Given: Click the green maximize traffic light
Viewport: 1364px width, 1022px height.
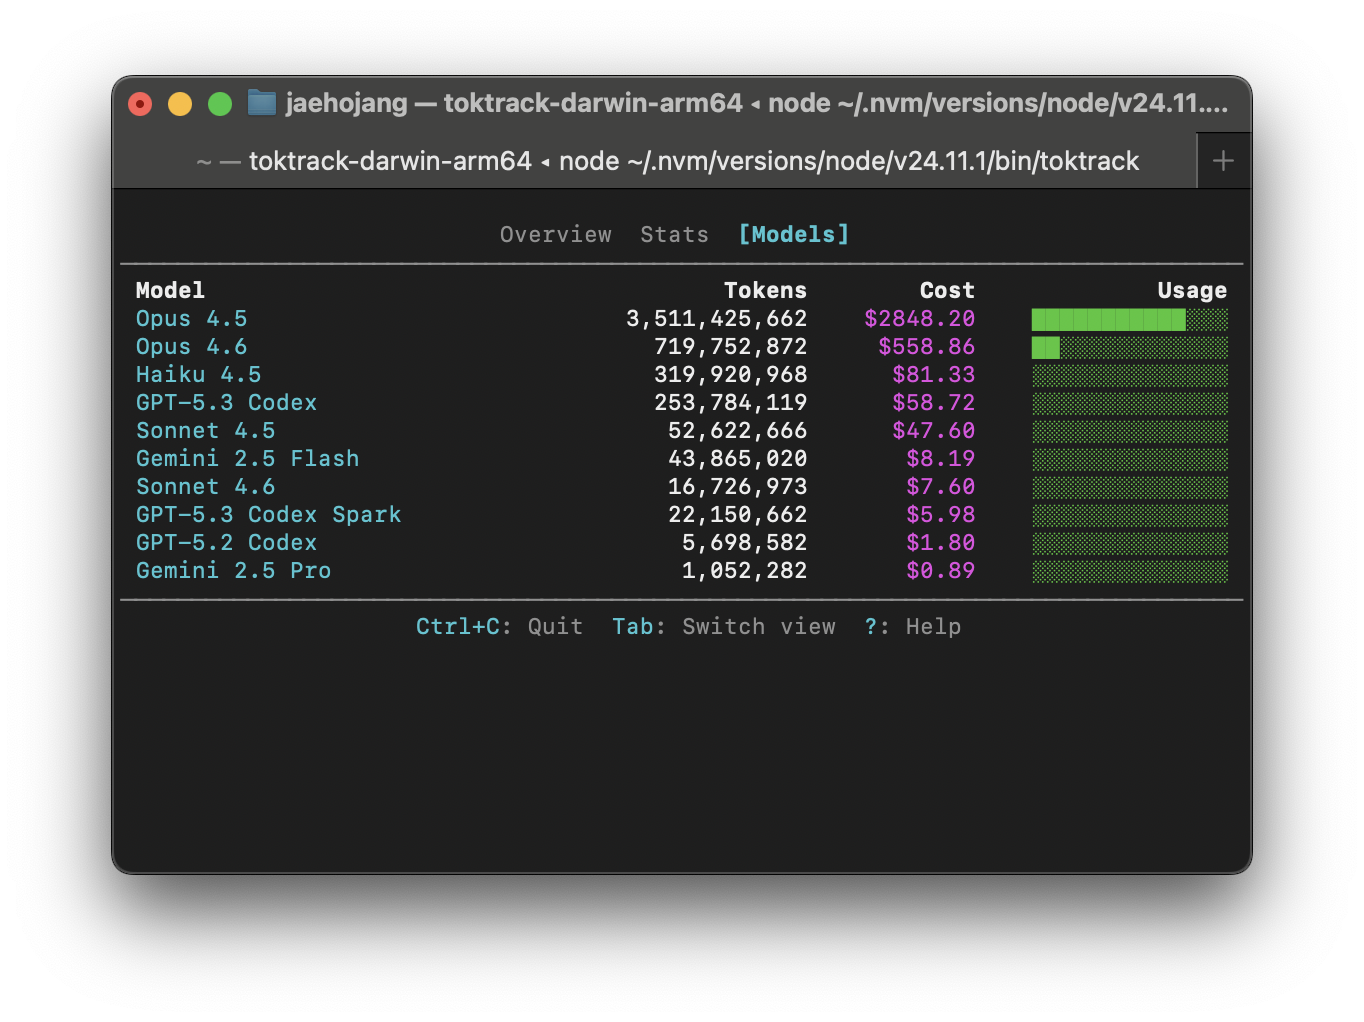Looking at the screenshot, I should [220, 103].
